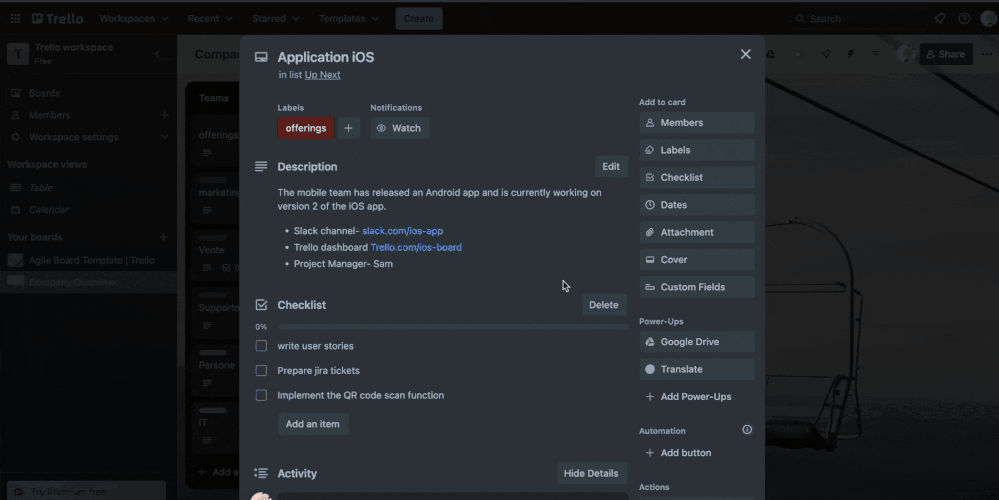Click the Up Next list link
The image size is (999, 500).
322,75
